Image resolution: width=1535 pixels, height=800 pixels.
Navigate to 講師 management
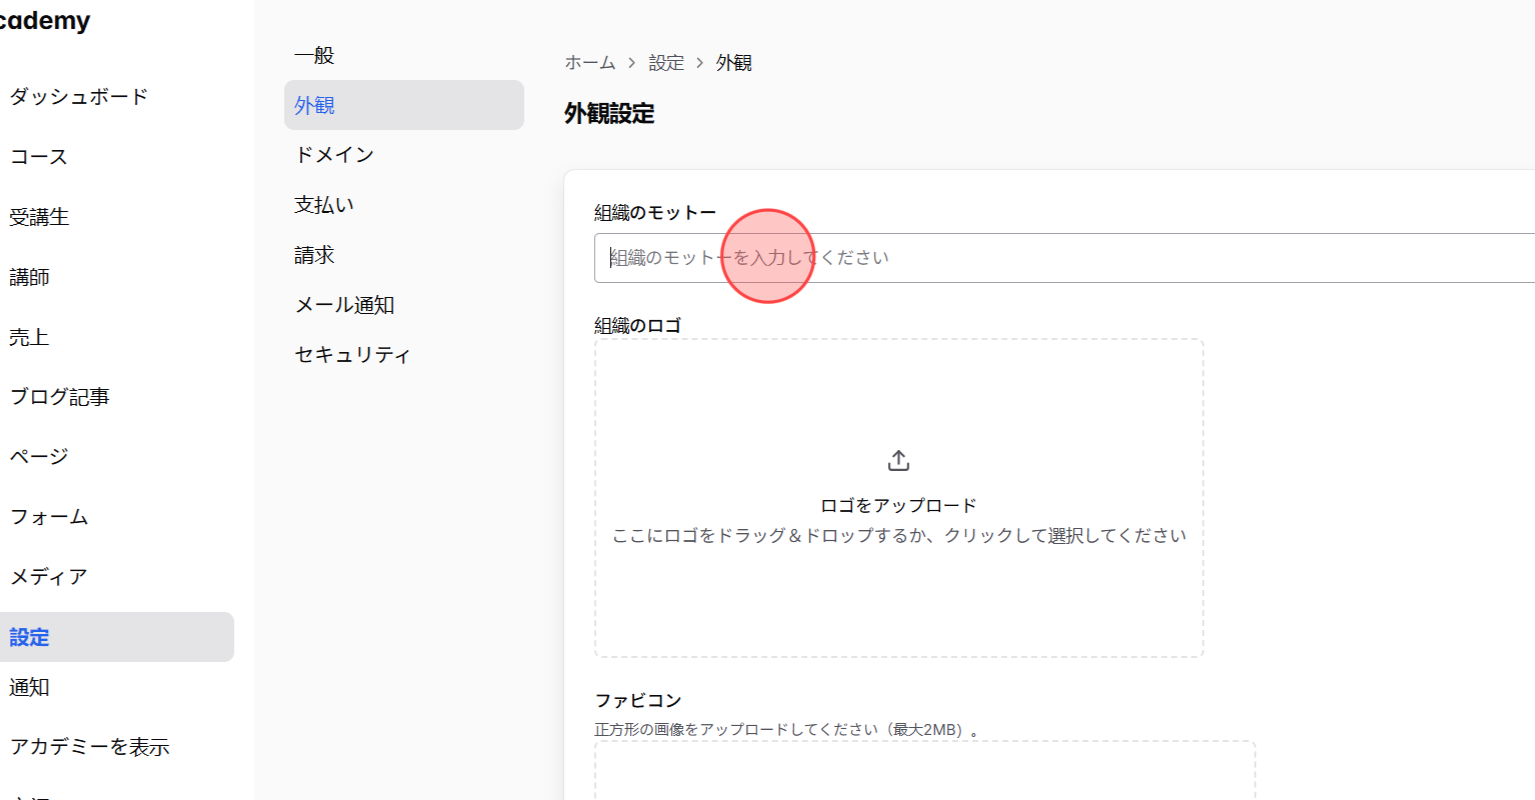pyautogui.click(x=29, y=276)
